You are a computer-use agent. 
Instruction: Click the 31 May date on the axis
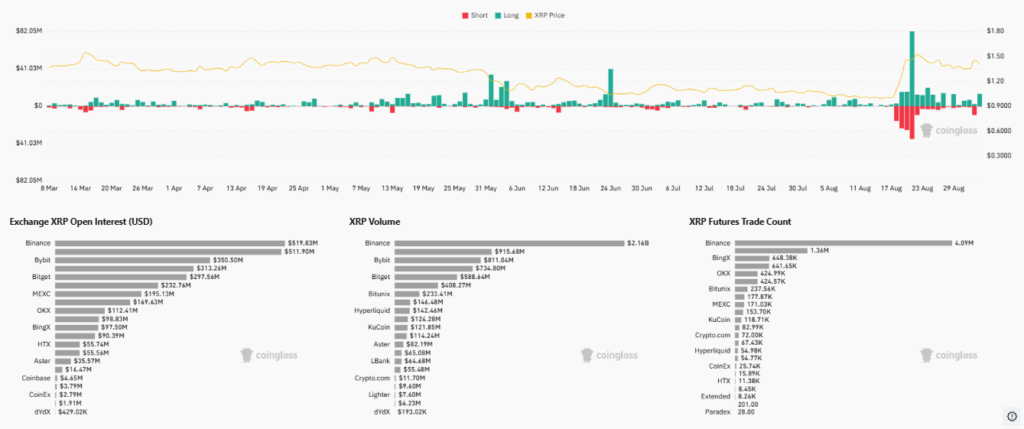click(x=486, y=188)
